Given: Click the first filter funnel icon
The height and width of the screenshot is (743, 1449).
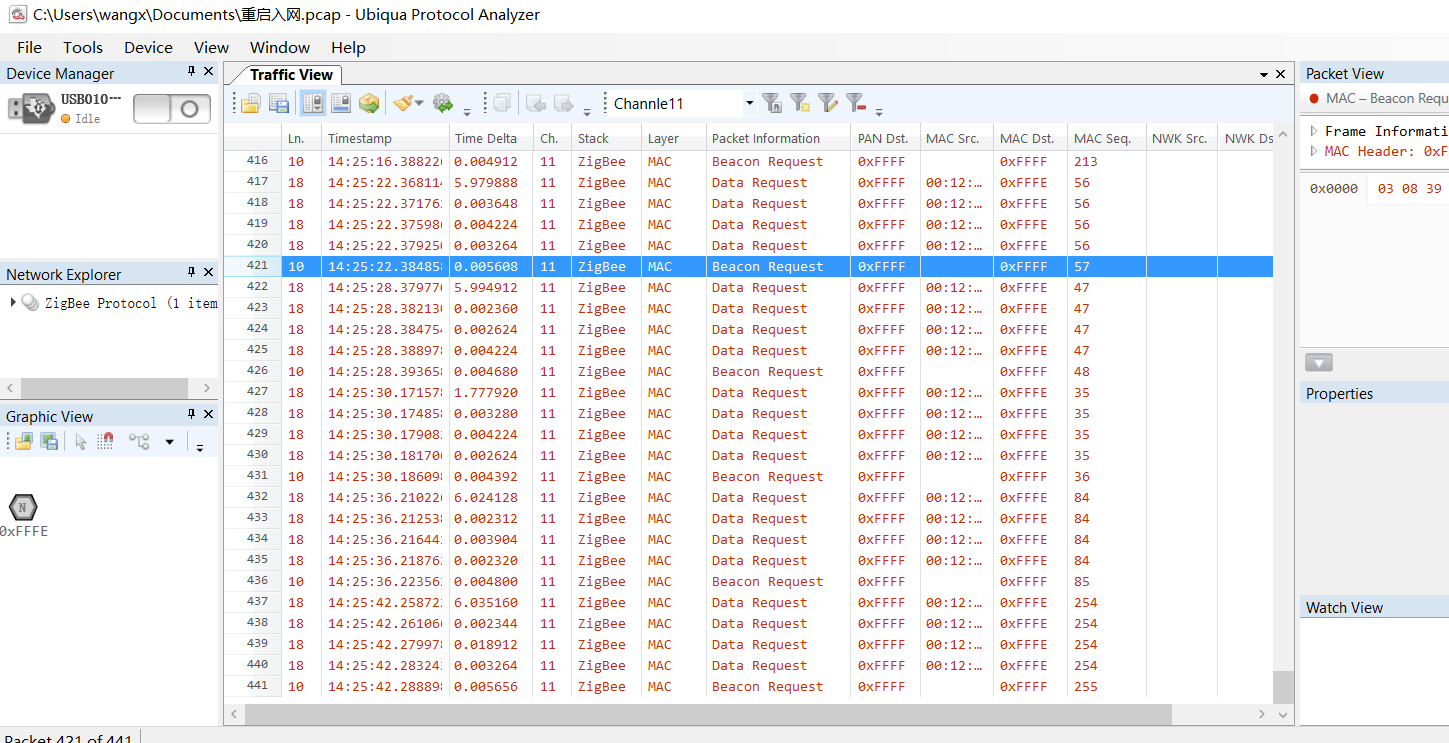Looking at the screenshot, I should pos(771,103).
